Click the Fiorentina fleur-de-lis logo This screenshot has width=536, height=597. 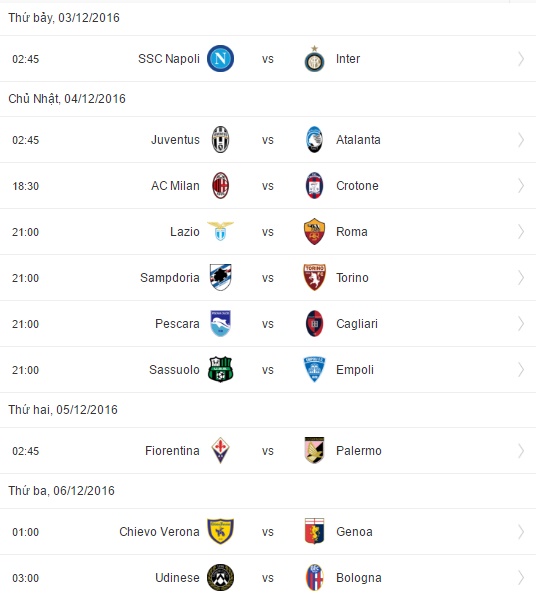tap(220, 450)
